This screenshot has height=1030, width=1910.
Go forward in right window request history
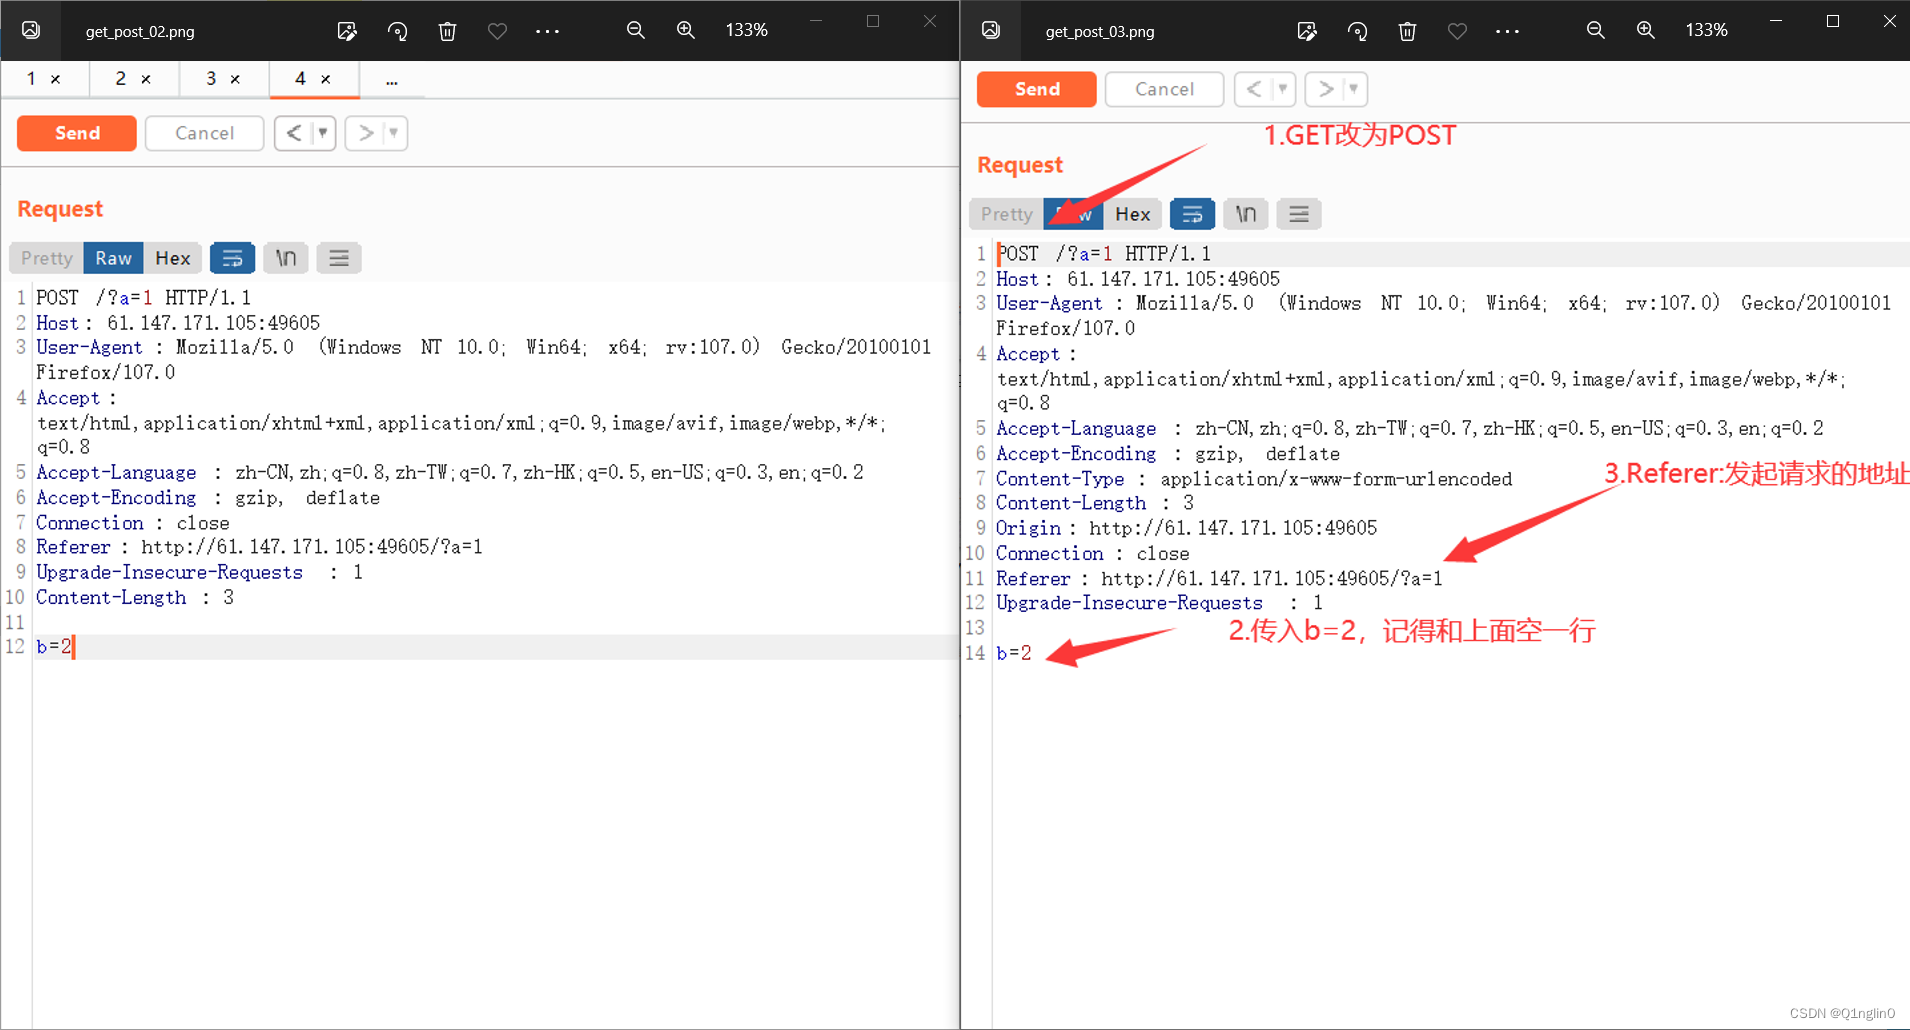click(1325, 89)
